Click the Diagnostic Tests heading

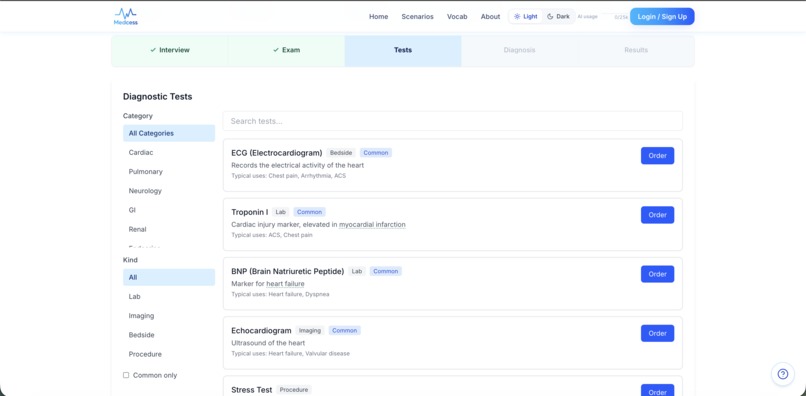pos(157,97)
